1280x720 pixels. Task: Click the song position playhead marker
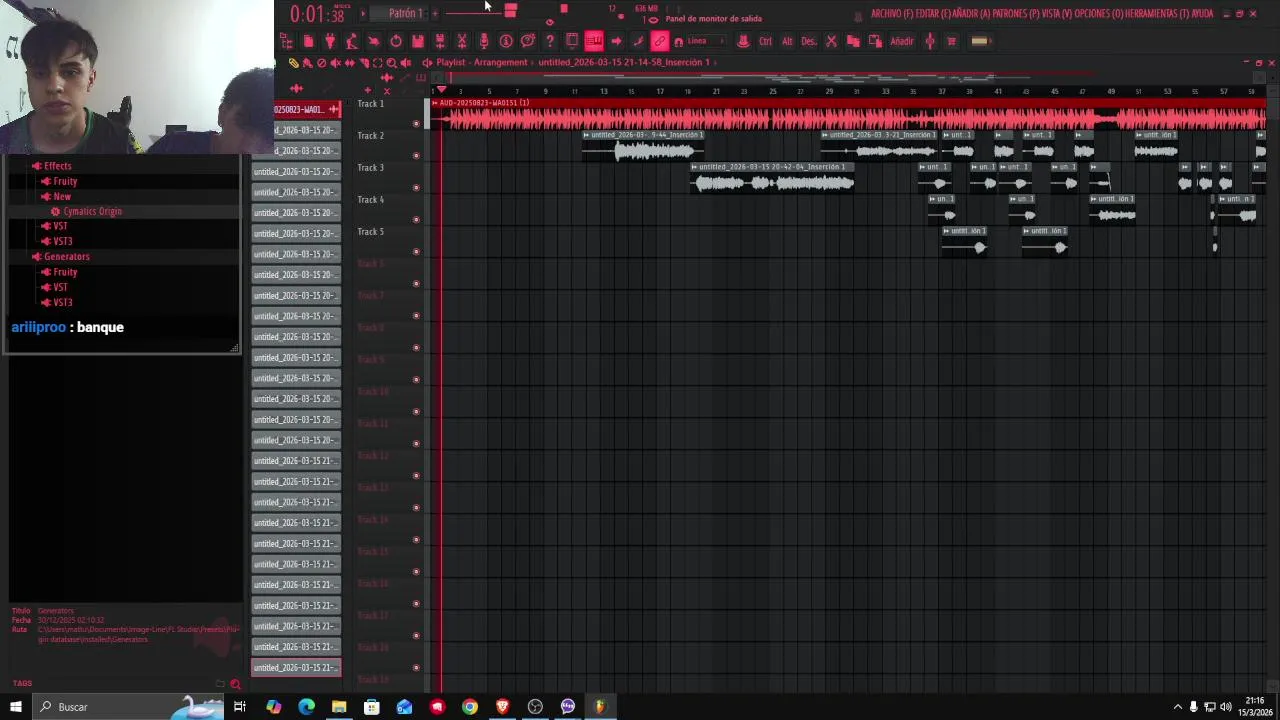click(x=441, y=91)
